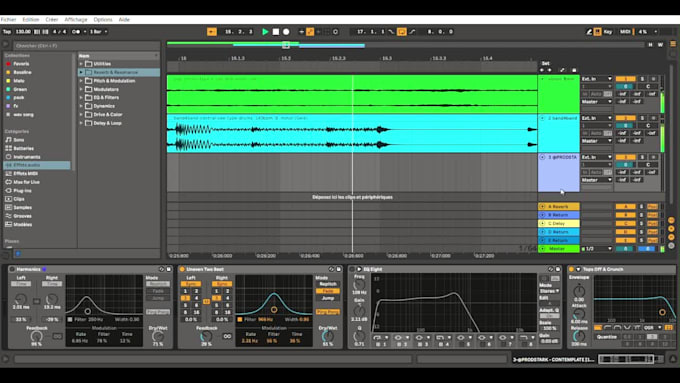680x383 pixels.
Task: Click Harmonics Feedback knob
Action: coord(36,336)
